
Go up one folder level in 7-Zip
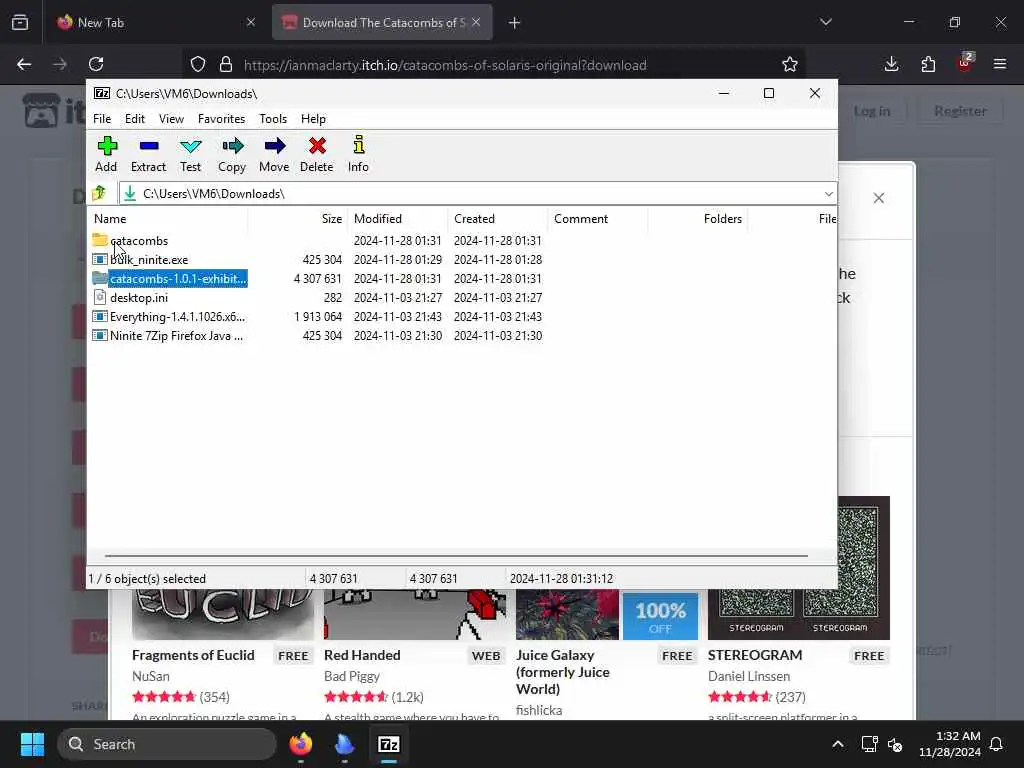pyautogui.click(x=99, y=193)
